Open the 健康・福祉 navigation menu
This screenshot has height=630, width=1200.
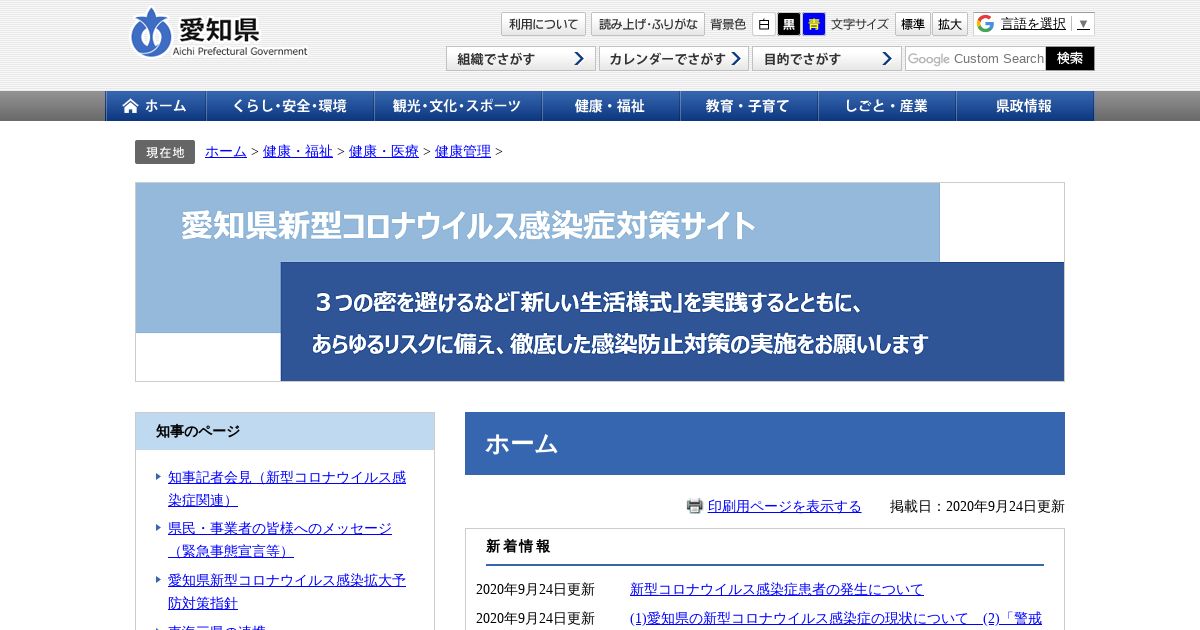click(610, 106)
